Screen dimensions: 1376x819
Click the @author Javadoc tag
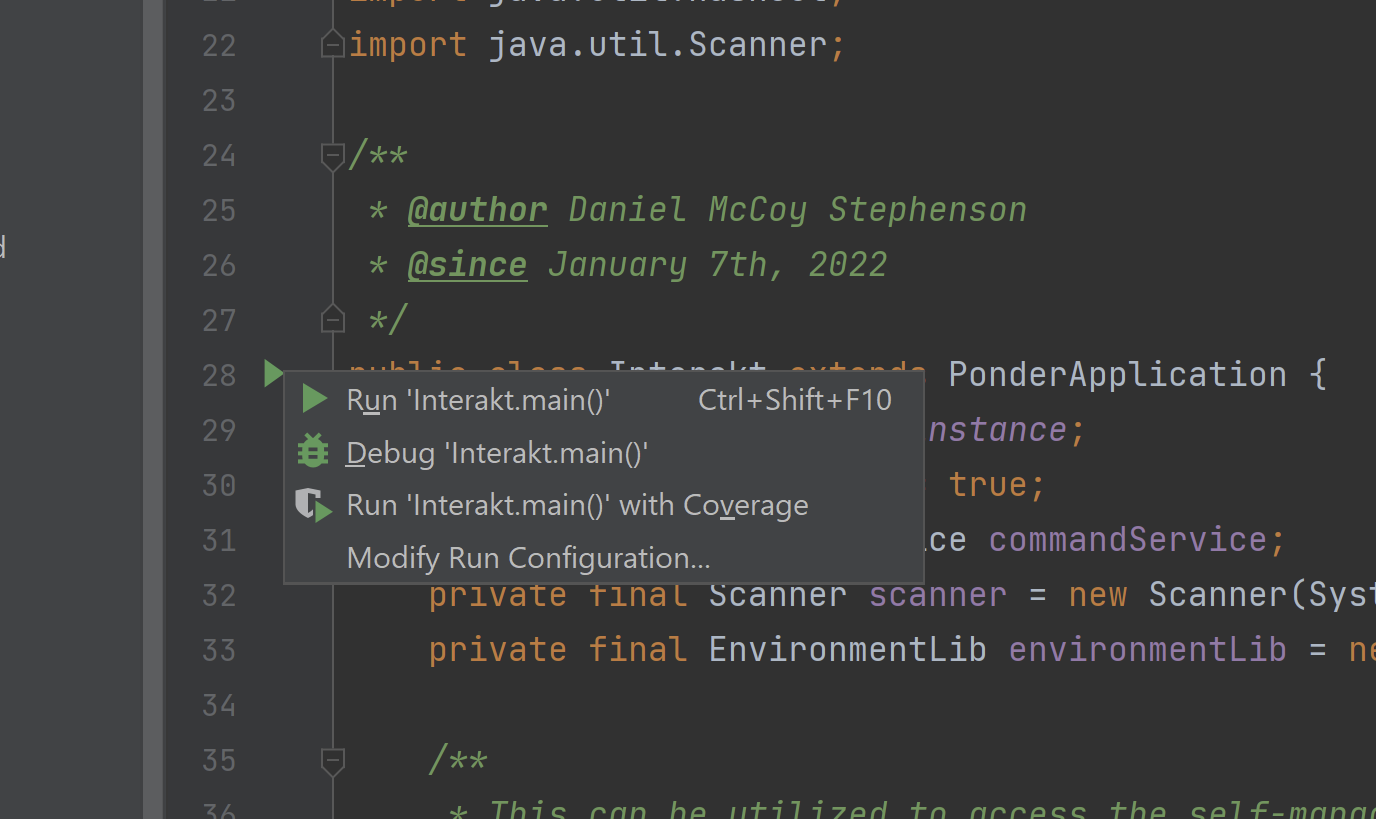click(477, 210)
